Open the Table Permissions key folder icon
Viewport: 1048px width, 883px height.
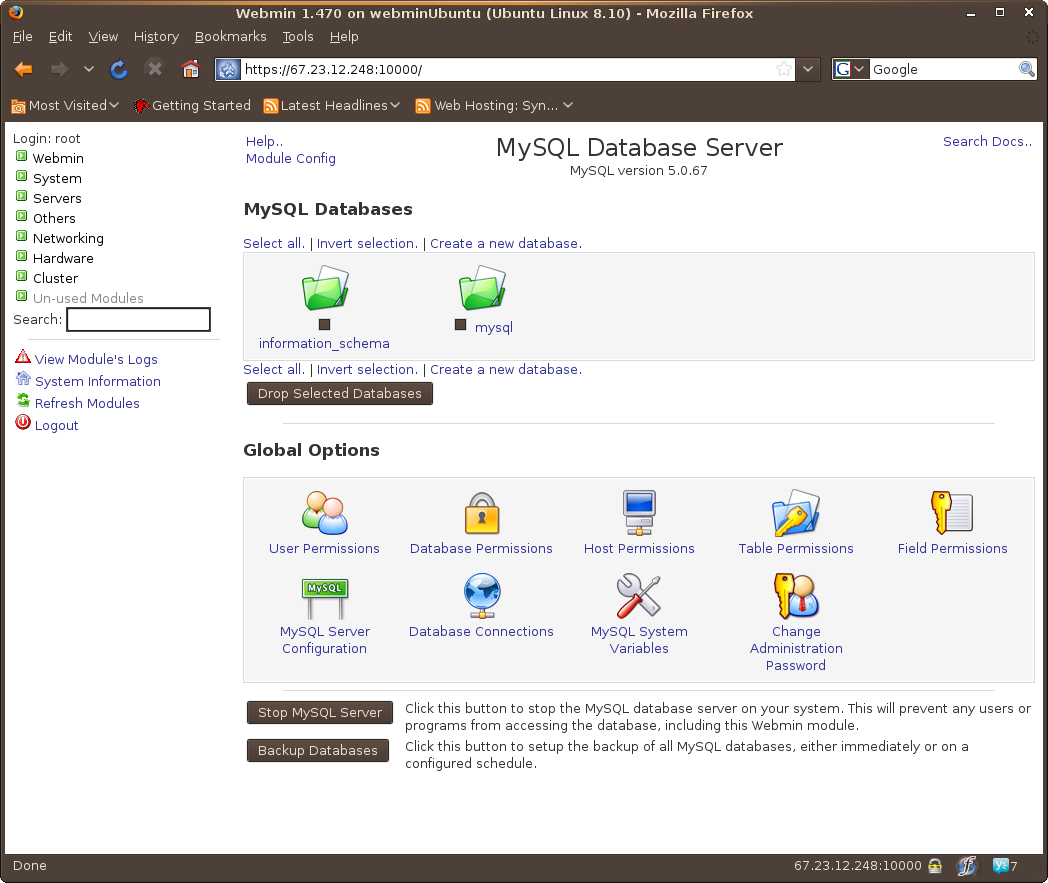tap(796, 513)
